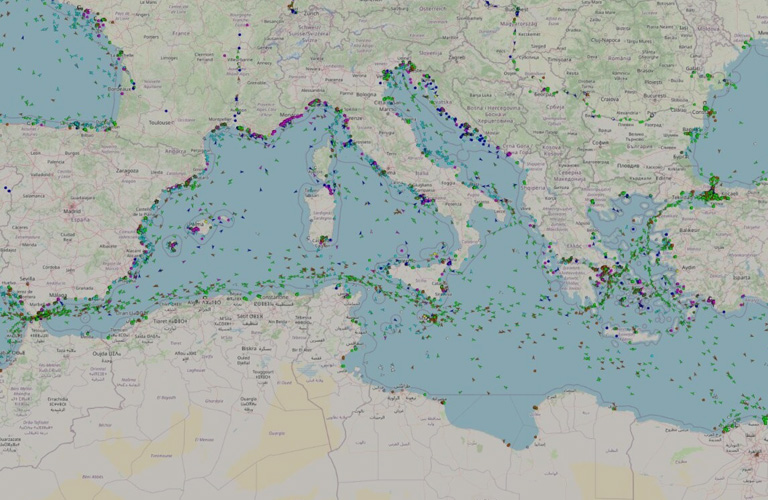Click the Burgos city label
Image resolution: width=768 pixels, height=500 pixels.
pos(72,153)
